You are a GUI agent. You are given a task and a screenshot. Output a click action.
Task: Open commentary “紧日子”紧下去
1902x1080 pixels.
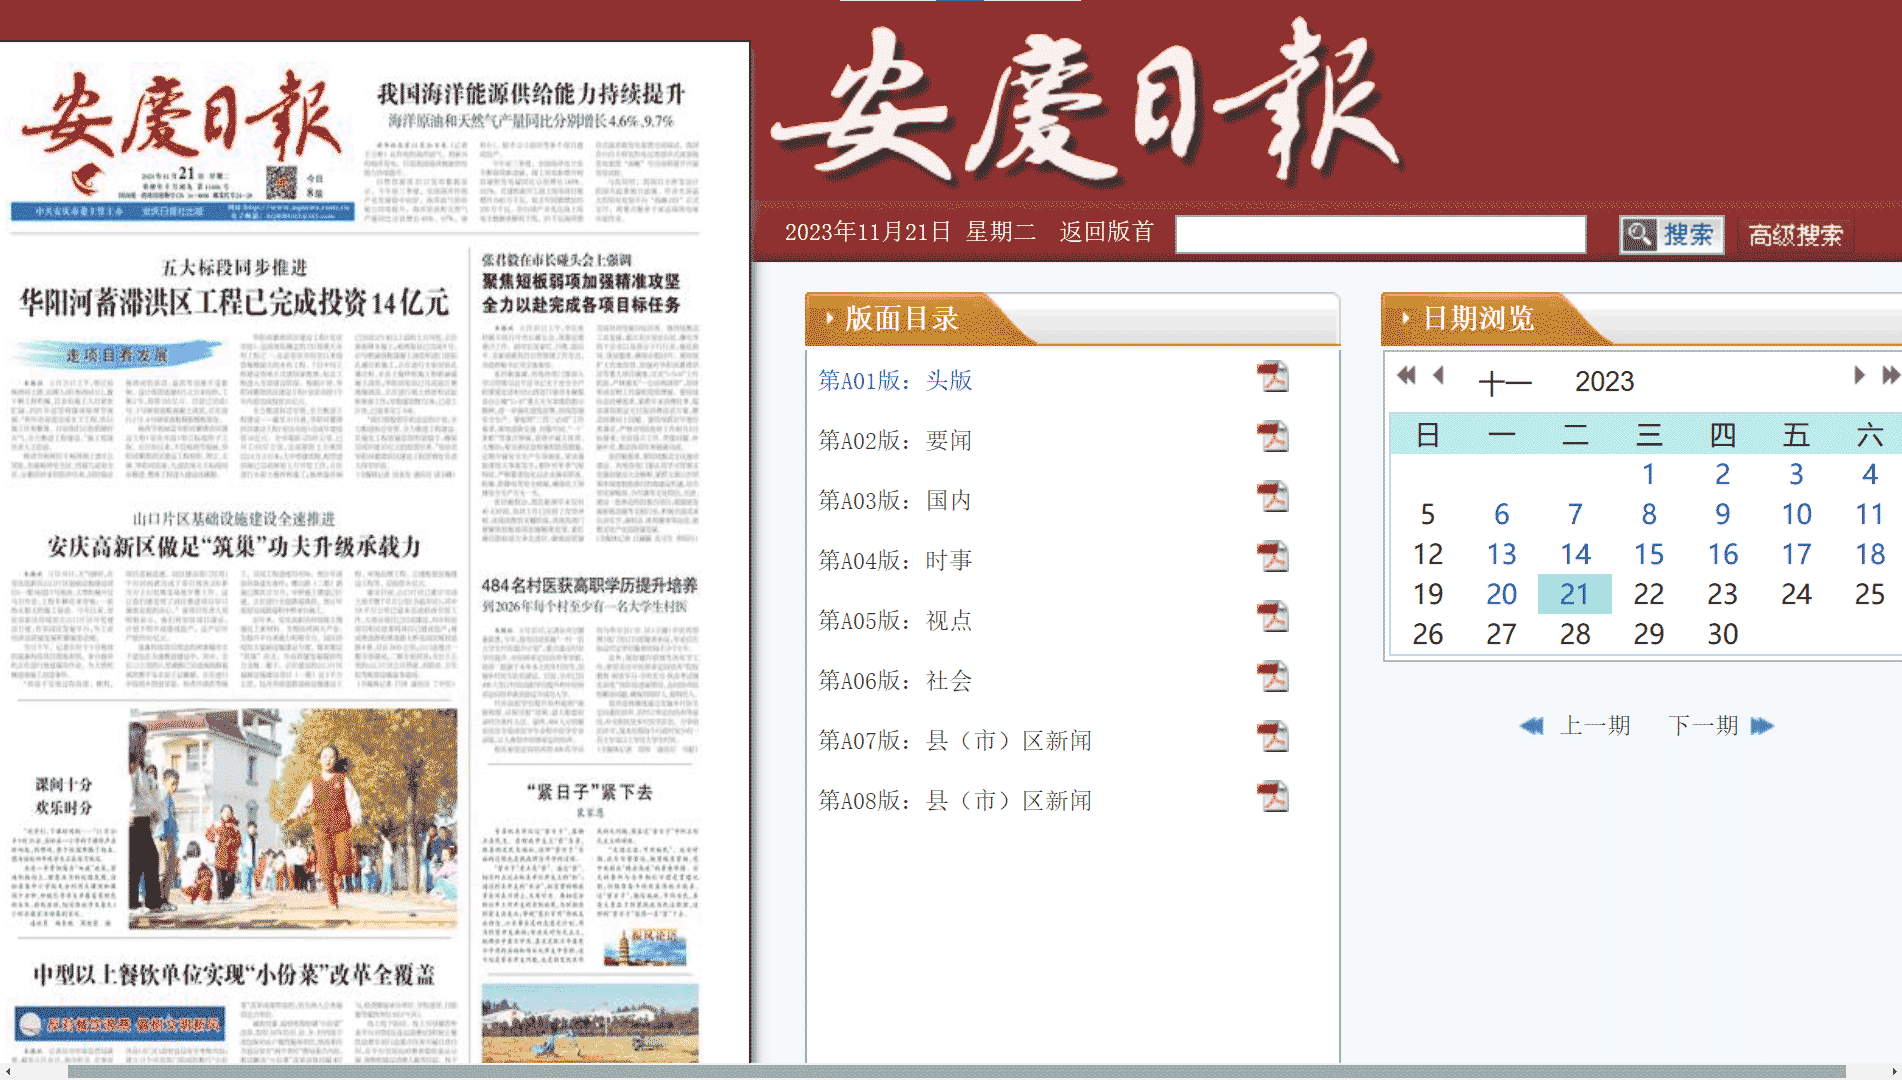(x=589, y=792)
